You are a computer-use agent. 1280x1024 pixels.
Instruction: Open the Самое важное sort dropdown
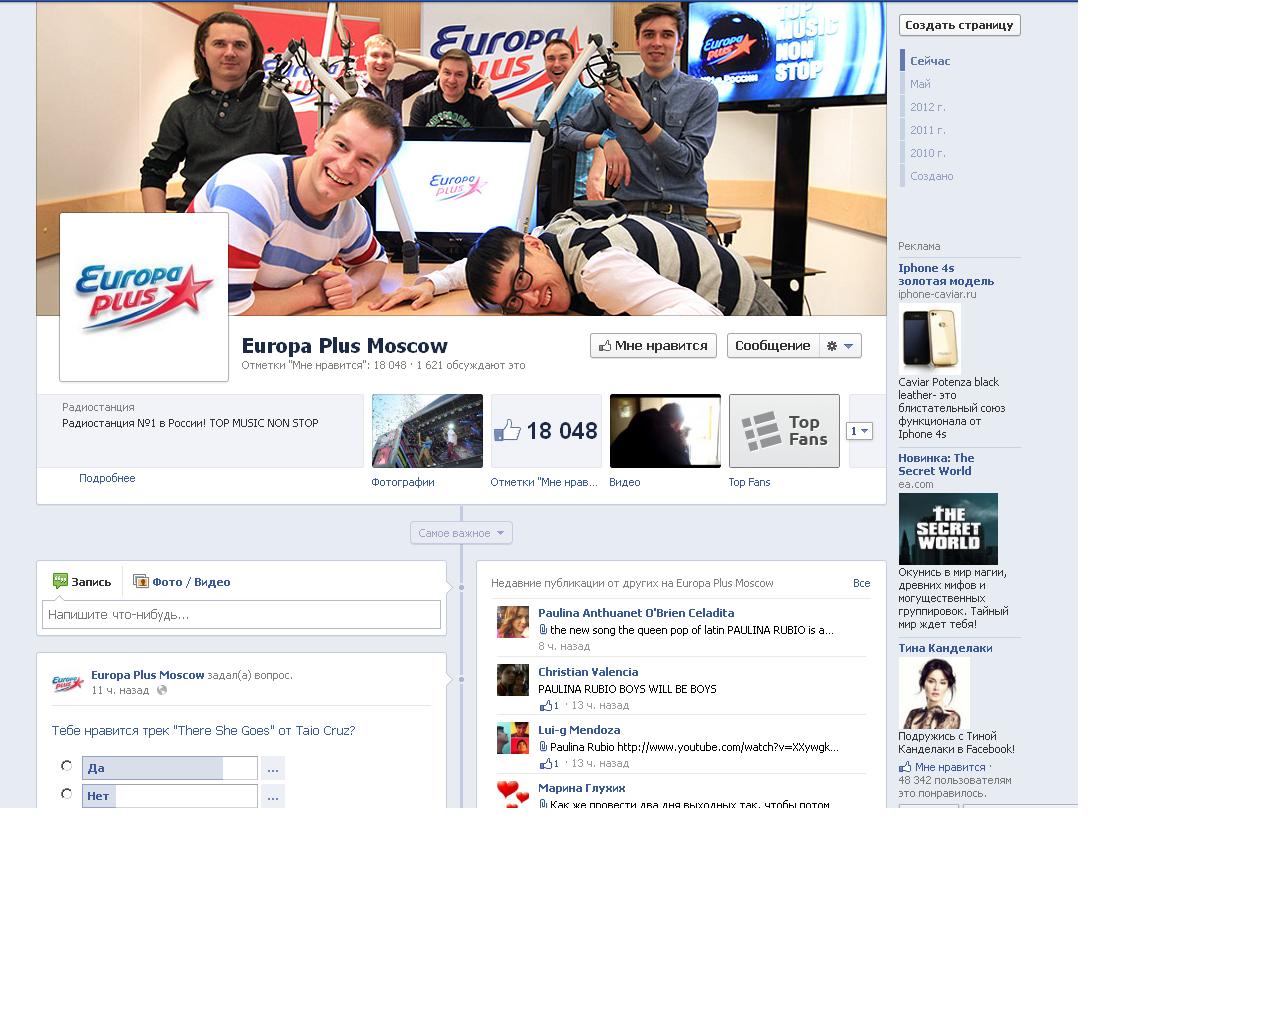(x=461, y=533)
